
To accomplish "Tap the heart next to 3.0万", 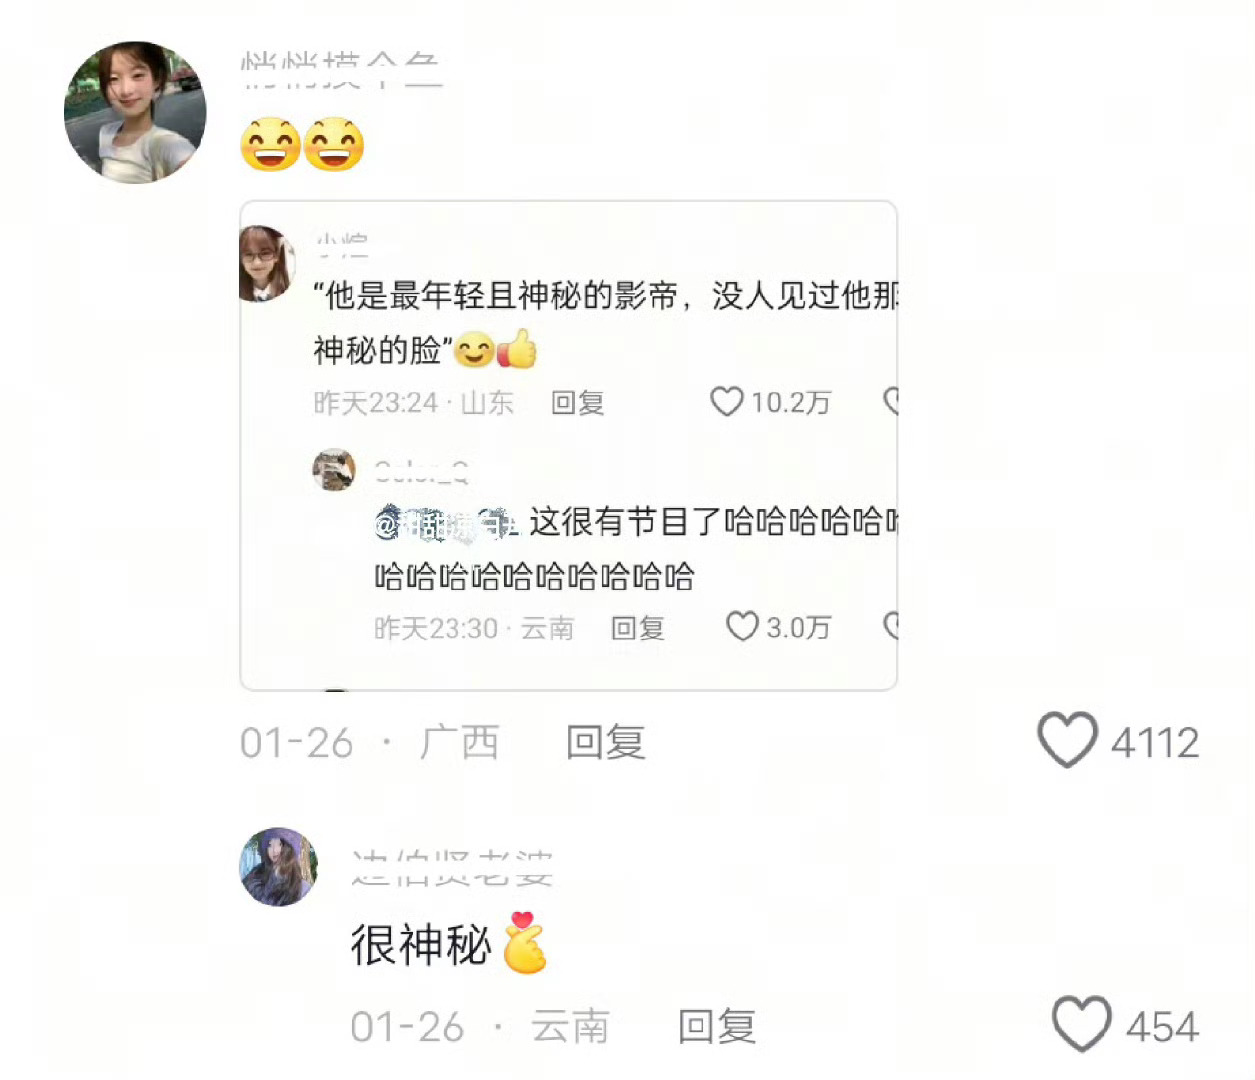I will (x=742, y=627).
